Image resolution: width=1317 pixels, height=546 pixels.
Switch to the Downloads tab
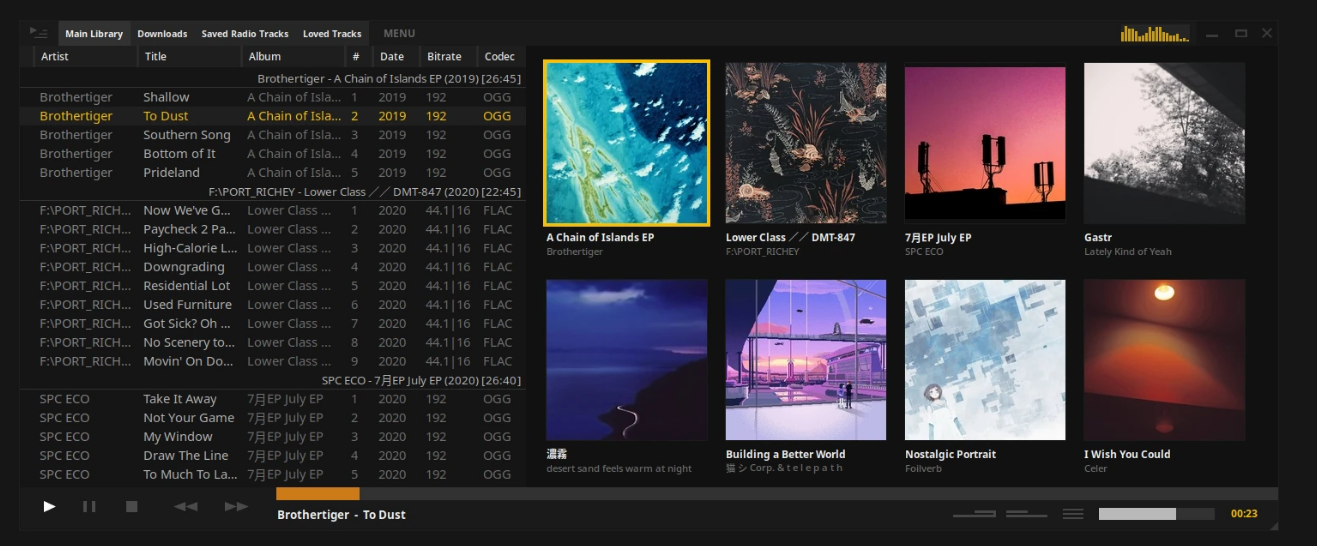click(162, 34)
